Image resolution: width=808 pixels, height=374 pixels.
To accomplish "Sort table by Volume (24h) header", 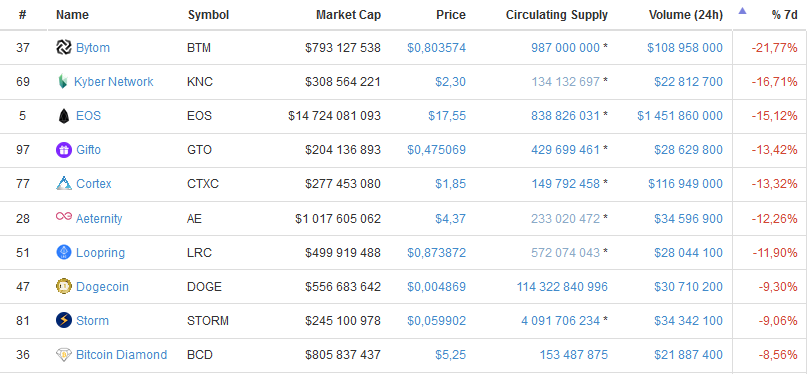I will click(x=686, y=15).
